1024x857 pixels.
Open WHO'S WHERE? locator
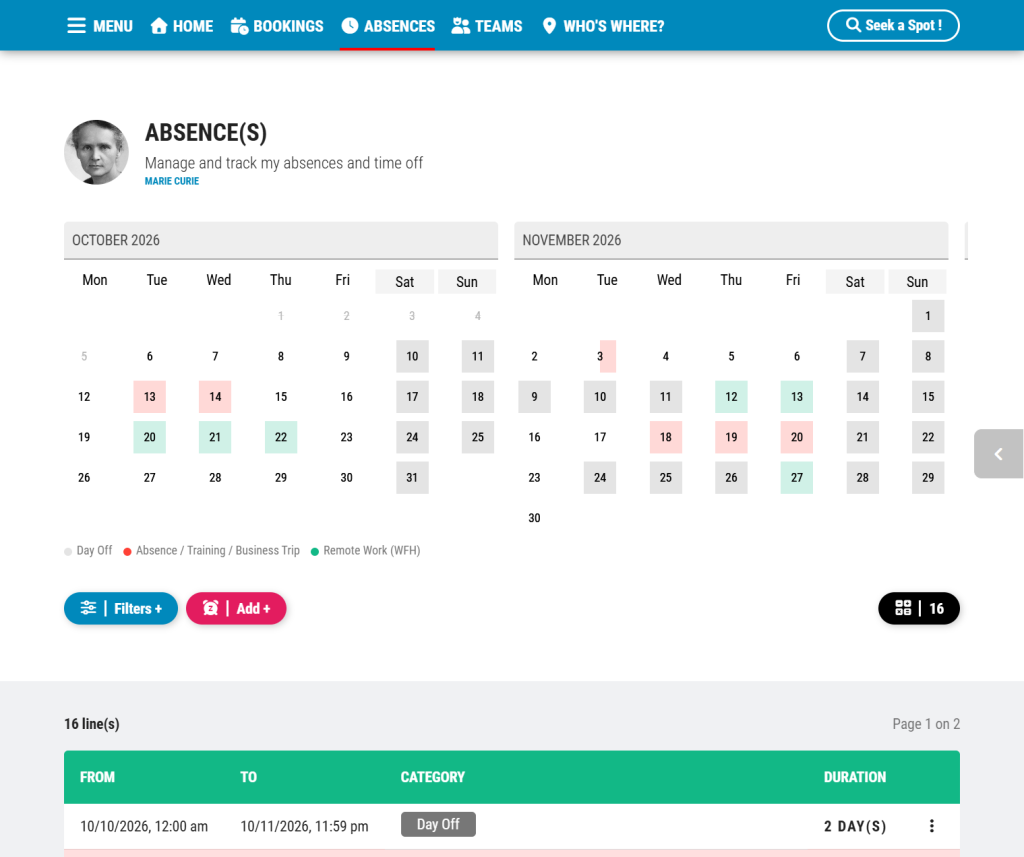603,26
